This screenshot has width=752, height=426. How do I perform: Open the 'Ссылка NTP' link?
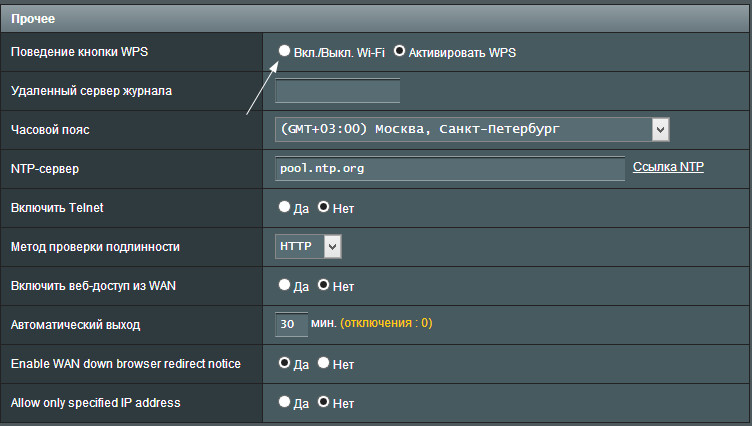668,167
